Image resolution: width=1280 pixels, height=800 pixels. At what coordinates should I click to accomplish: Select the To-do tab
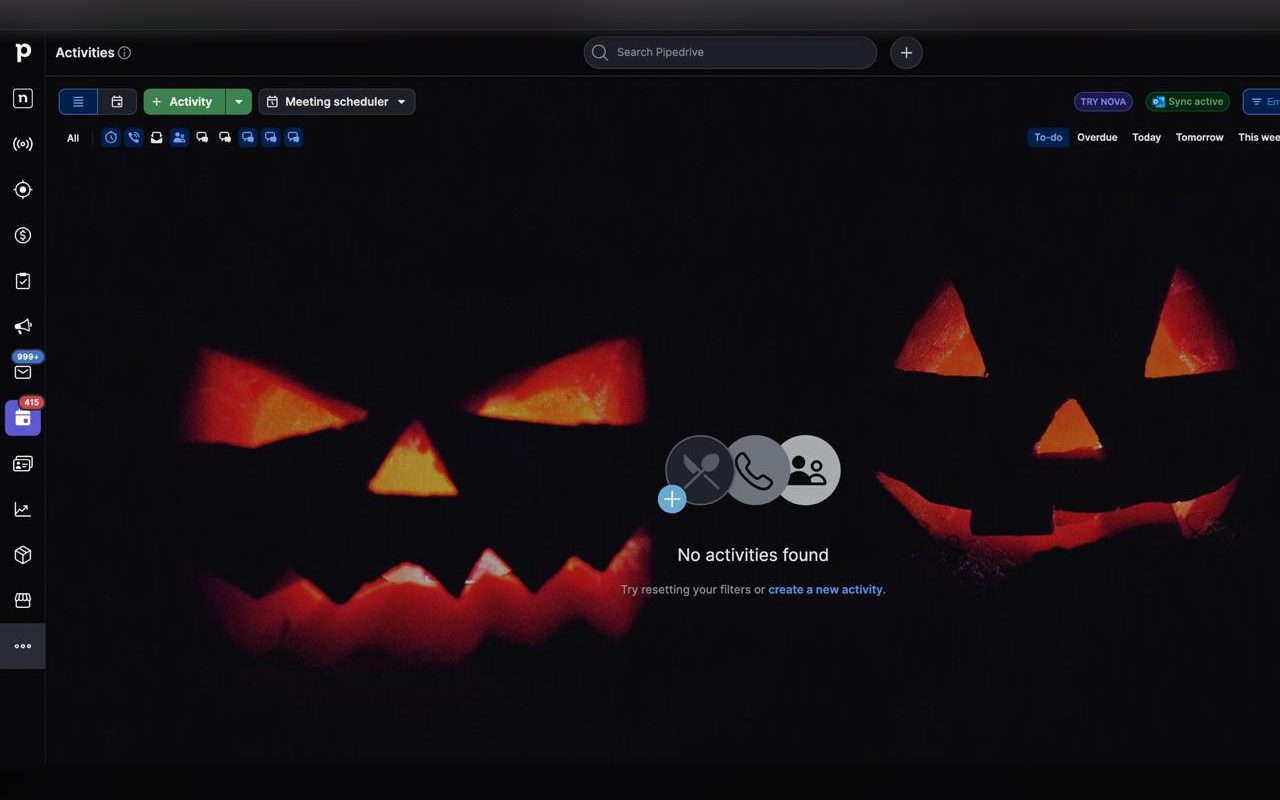[x=1048, y=138]
